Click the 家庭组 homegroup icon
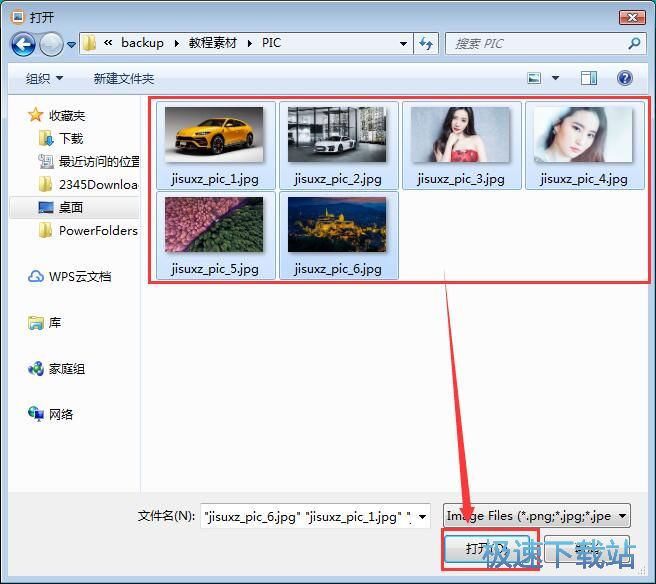The width and height of the screenshot is (656, 584). [x=36, y=369]
